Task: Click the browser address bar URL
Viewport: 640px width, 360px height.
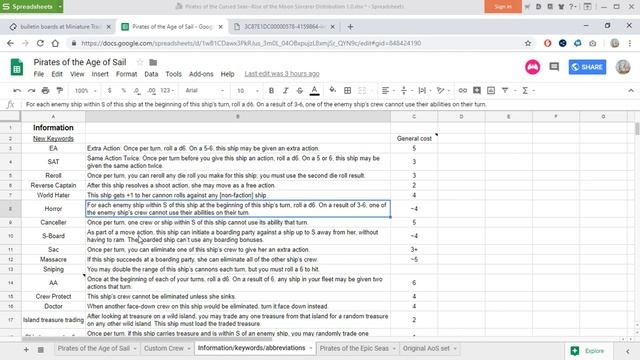Action: (251, 43)
